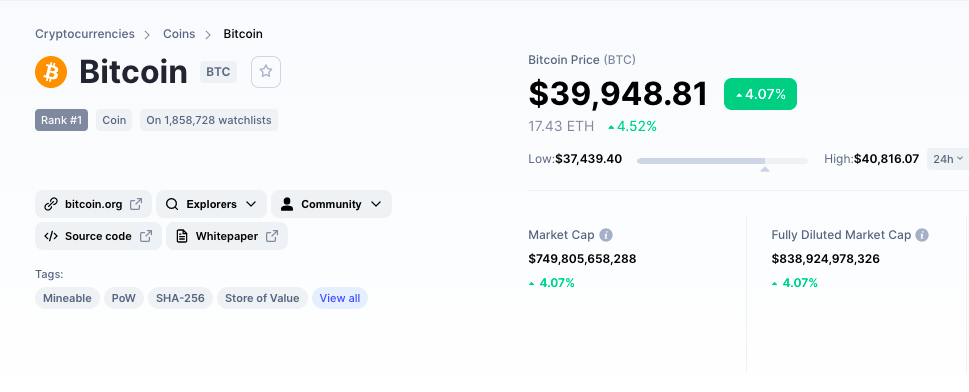969x392 pixels.
Task: Click the chain link icon beside bitcoin.org
Action: (51, 204)
